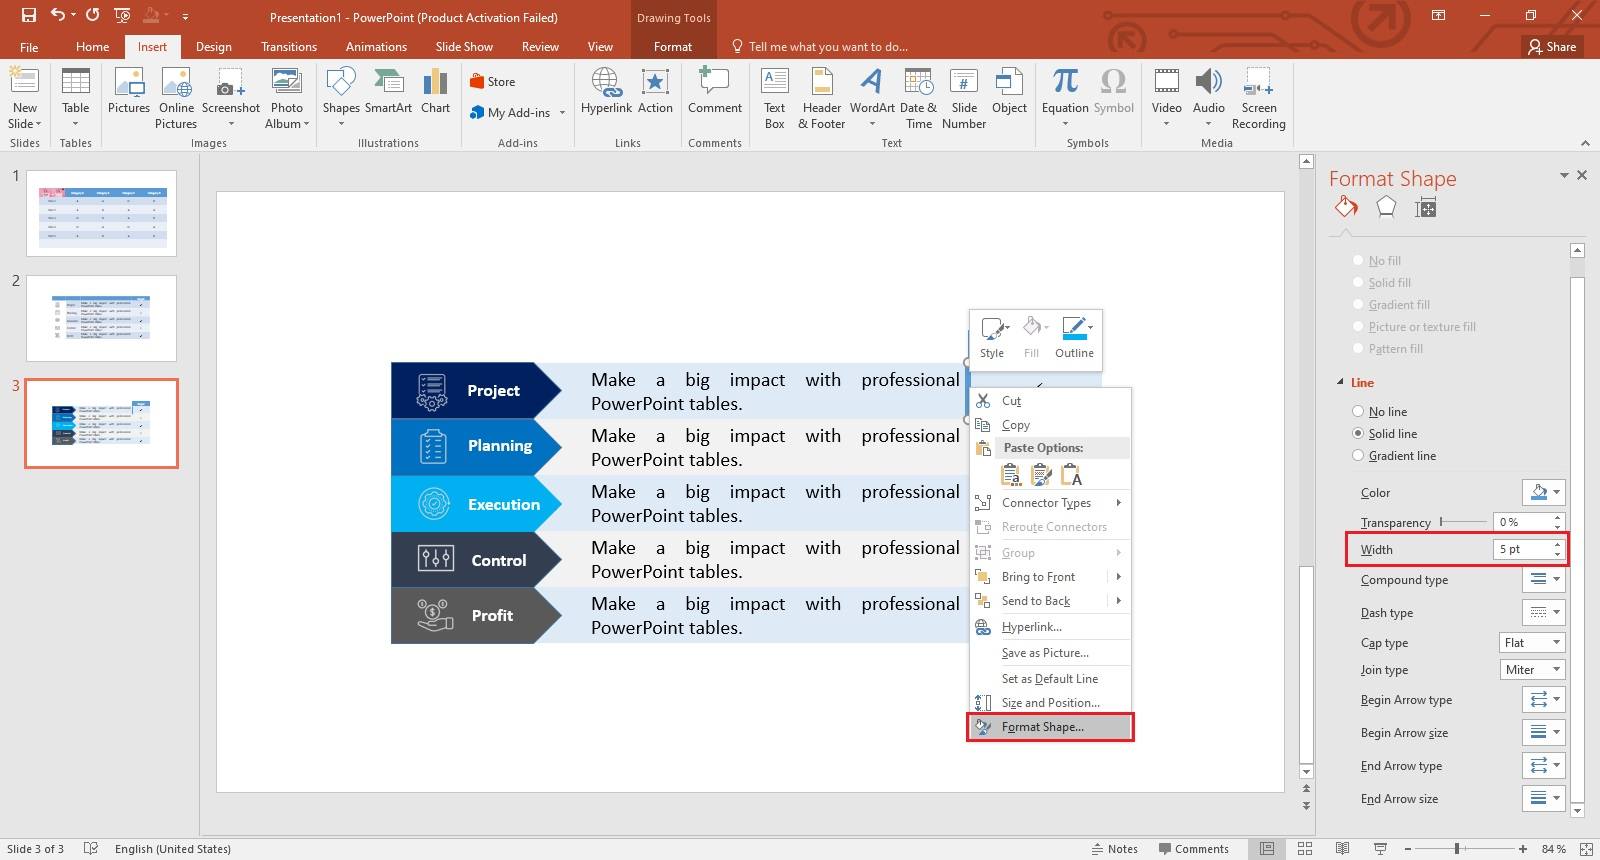Insert a Chart
Image resolution: width=1600 pixels, height=860 pixels.
coord(435,92)
